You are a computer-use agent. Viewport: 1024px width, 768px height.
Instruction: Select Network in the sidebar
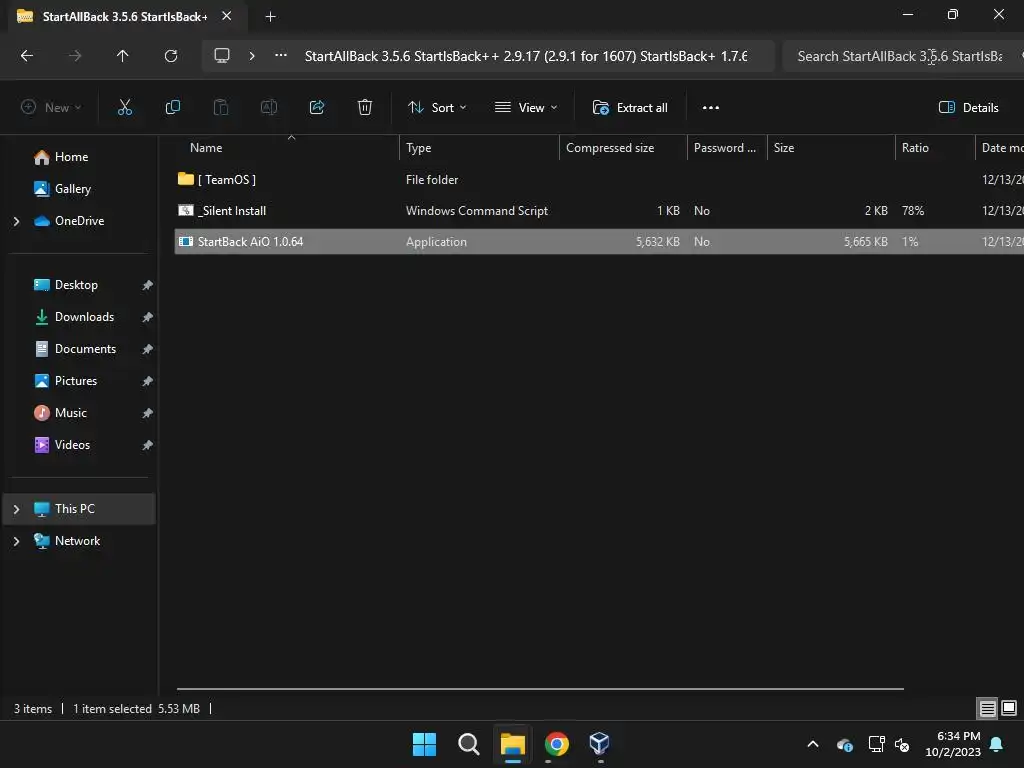pos(77,541)
